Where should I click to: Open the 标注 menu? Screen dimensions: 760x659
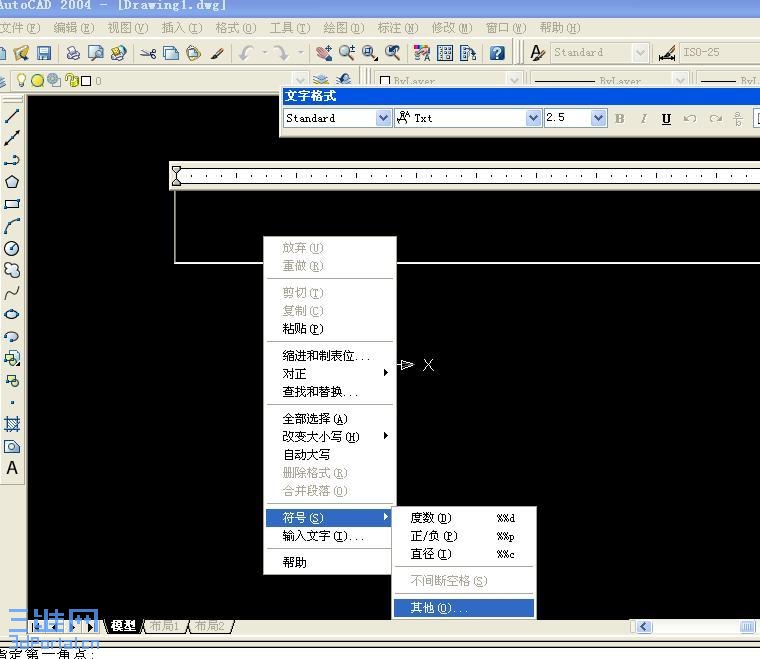click(x=397, y=28)
